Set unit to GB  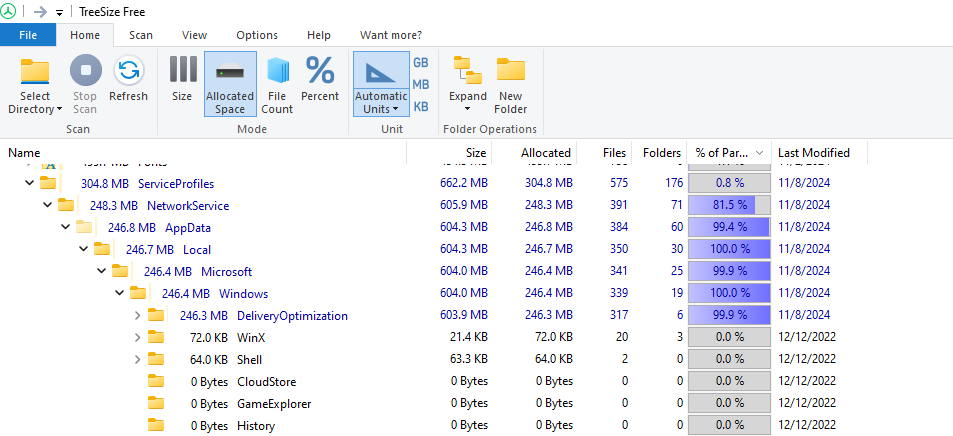coord(421,63)
